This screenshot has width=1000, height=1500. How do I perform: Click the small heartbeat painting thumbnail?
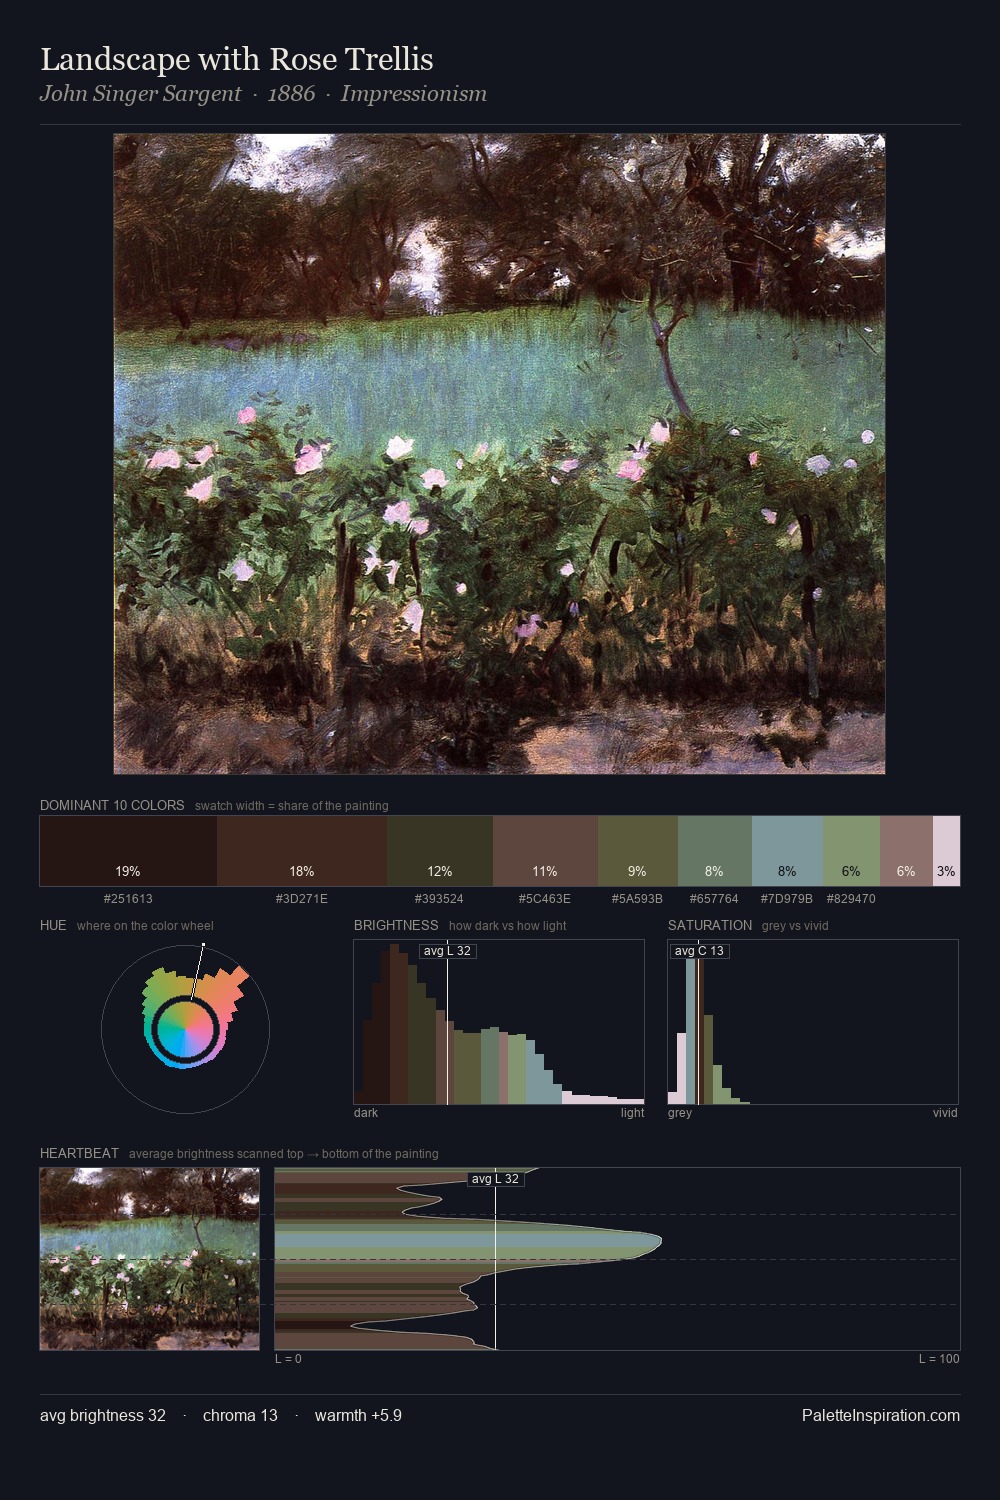coord(149,1259)
